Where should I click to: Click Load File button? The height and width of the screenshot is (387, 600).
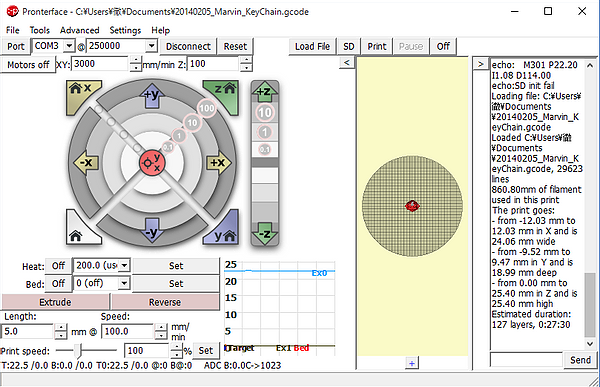312,46
